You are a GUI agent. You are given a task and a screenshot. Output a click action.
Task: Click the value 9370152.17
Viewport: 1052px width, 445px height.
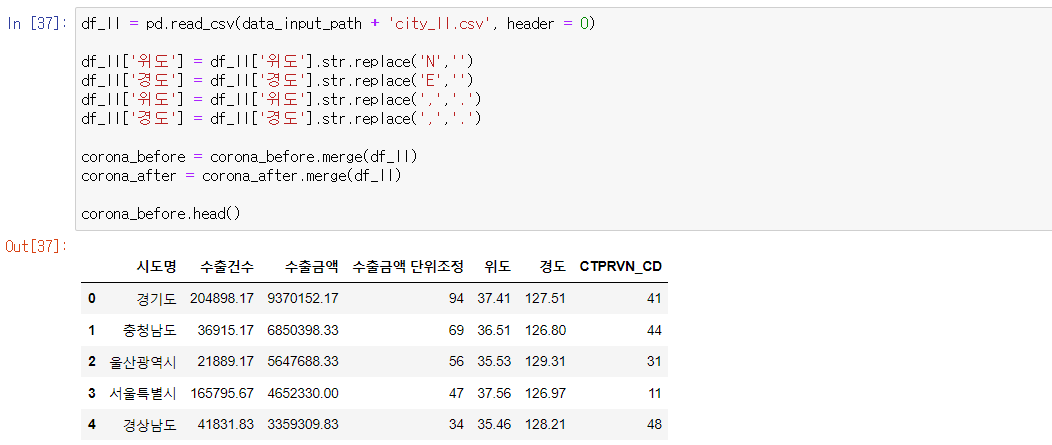tap(303, 299)
